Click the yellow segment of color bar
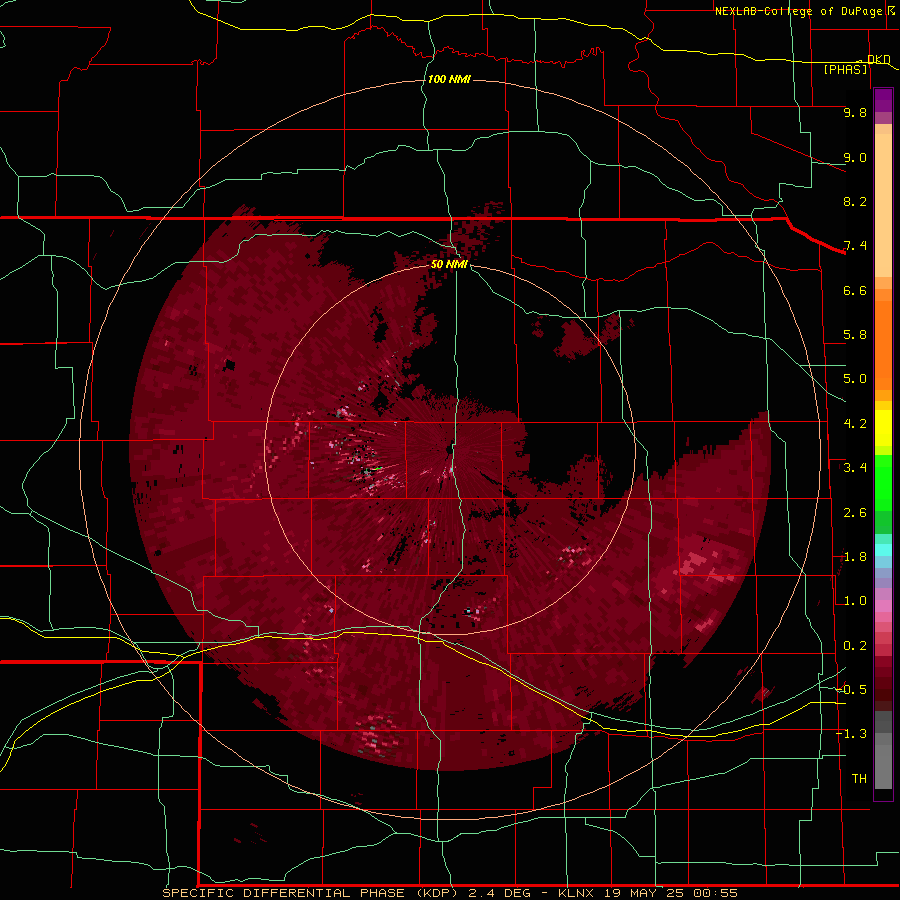Viewport: 900px width, 900px height. click(x=883, y=428)
